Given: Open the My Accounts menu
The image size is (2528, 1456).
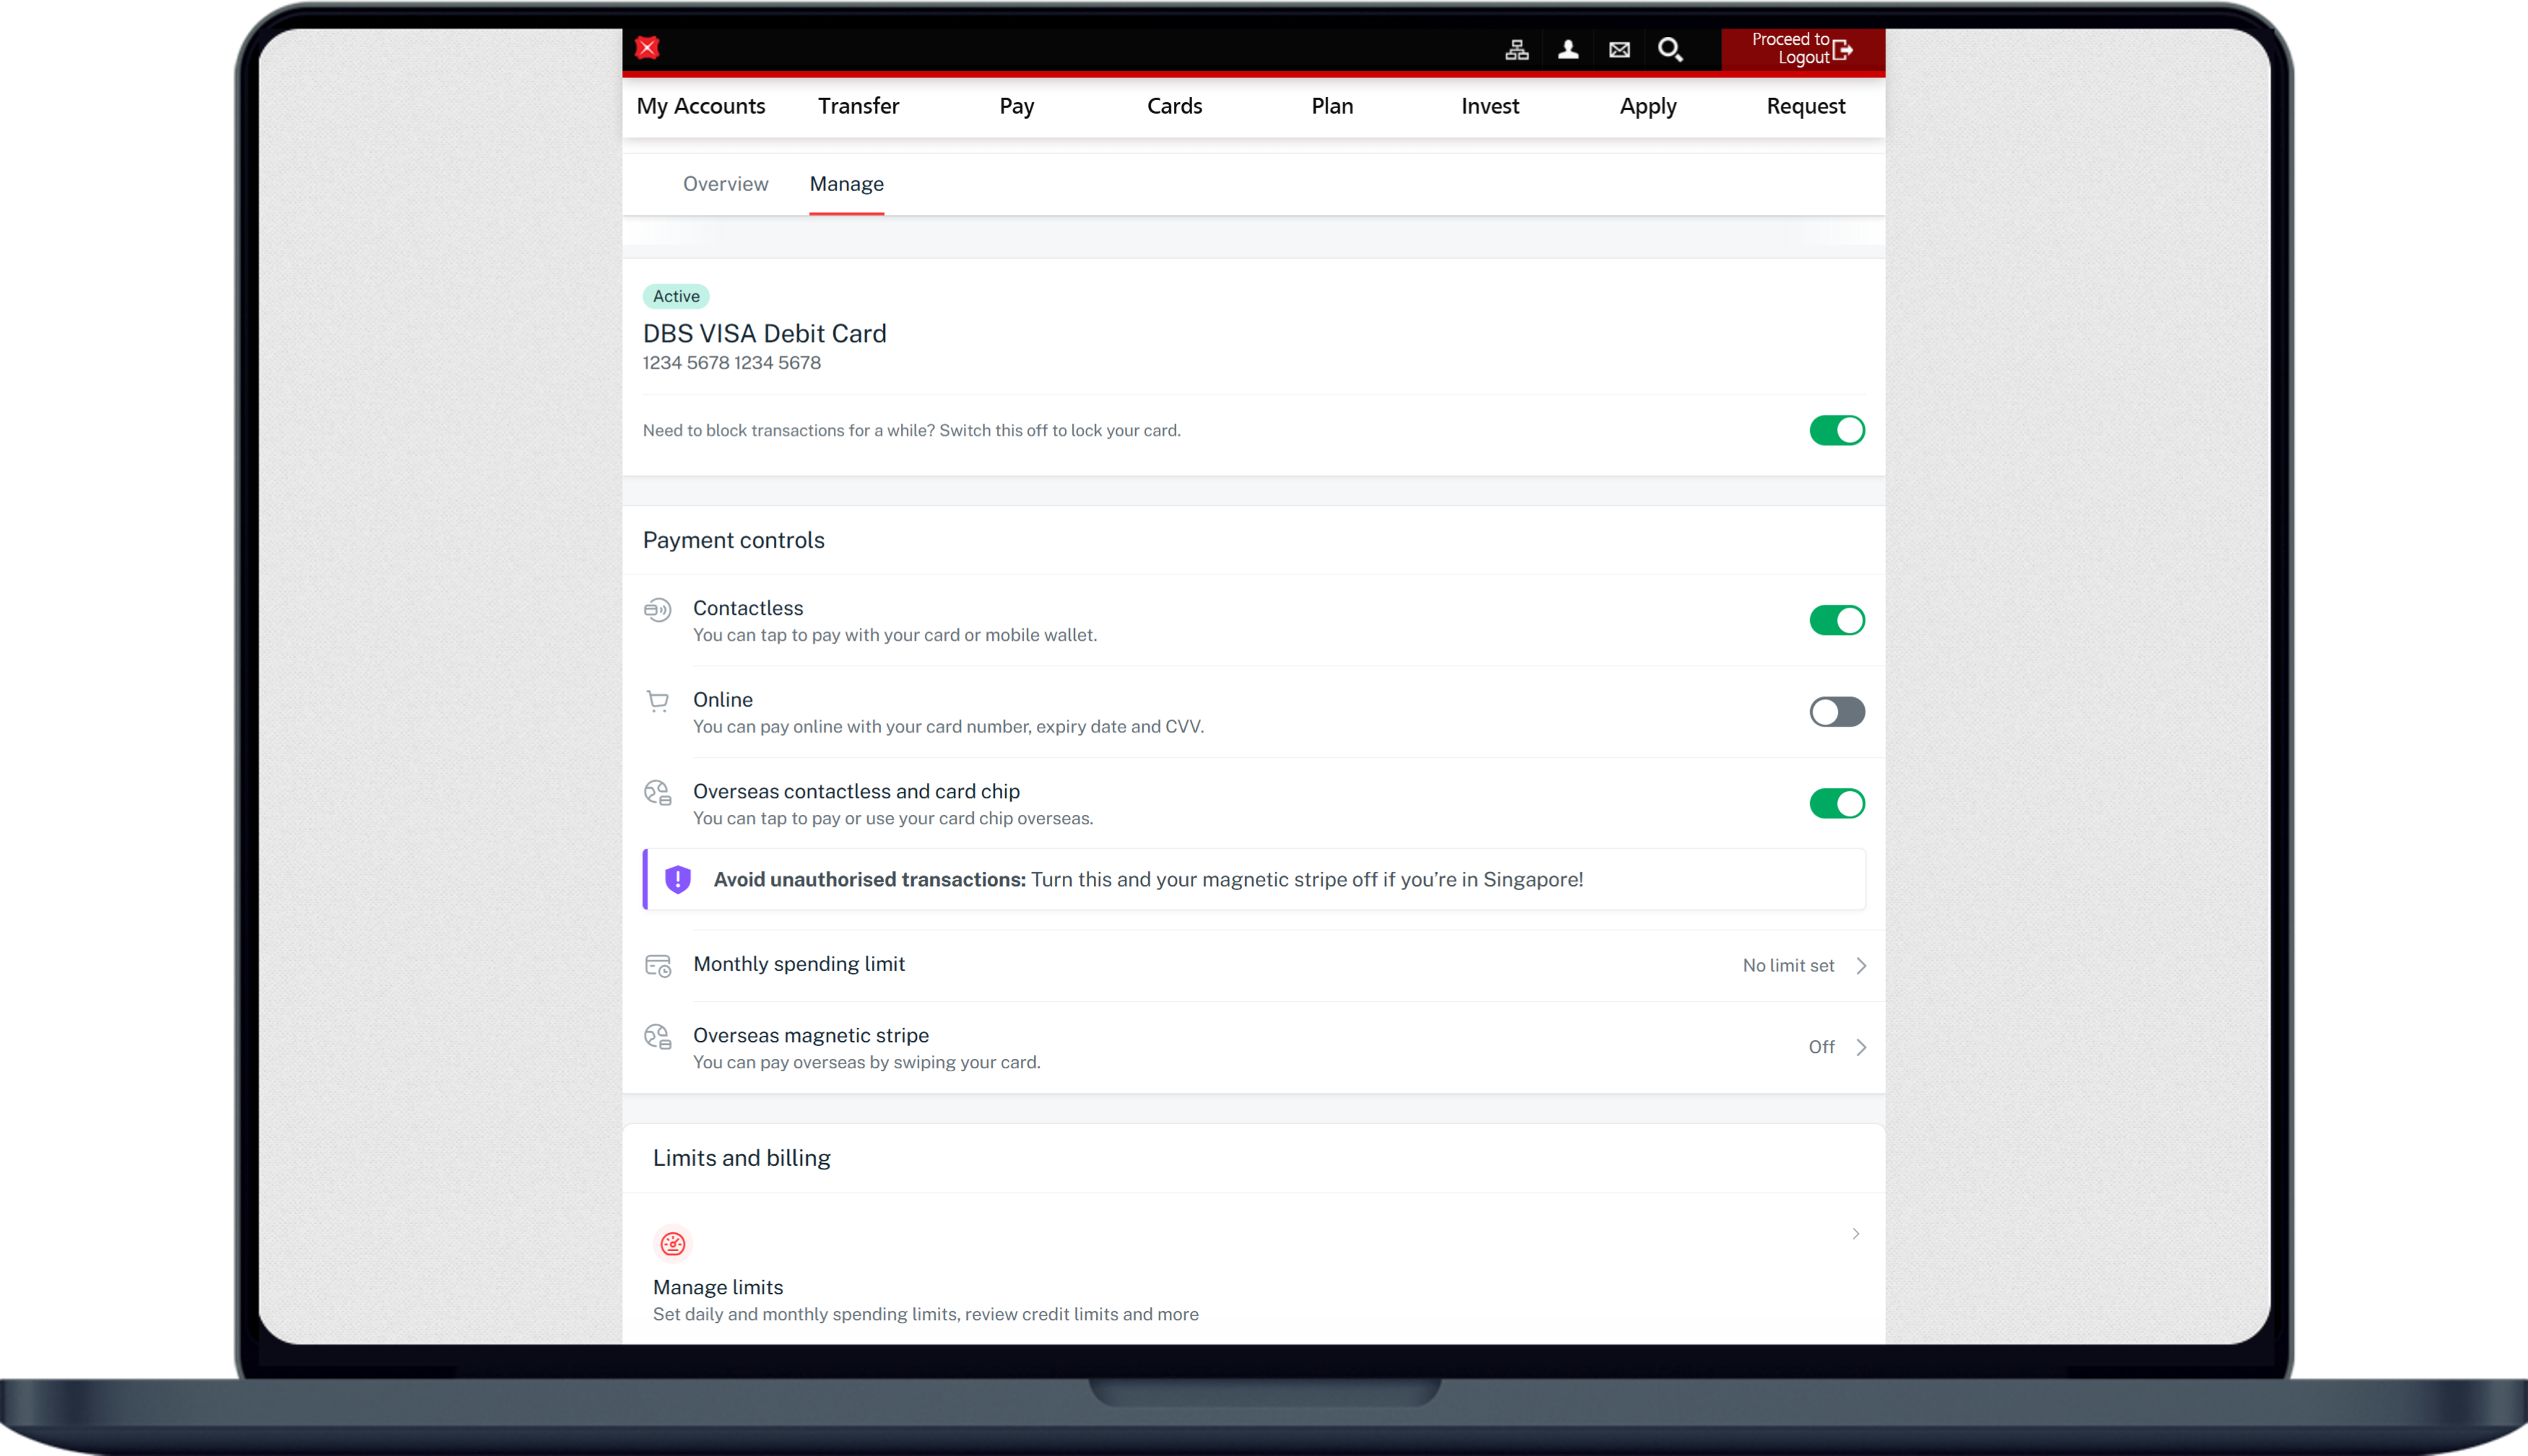Looking at the screenshot, I should pos(701,106).
